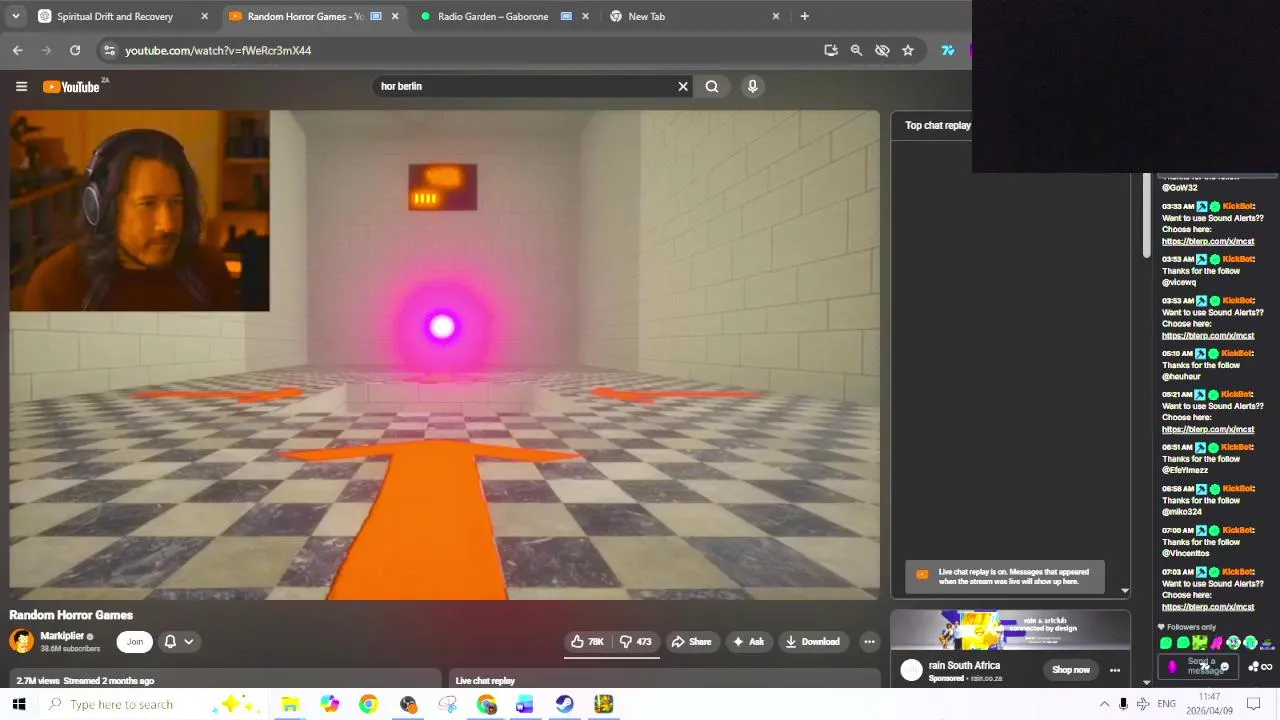Bookmark this page with the star
Screen dimensions: 1280x720
pyautogui.click(x=908, y=50)
